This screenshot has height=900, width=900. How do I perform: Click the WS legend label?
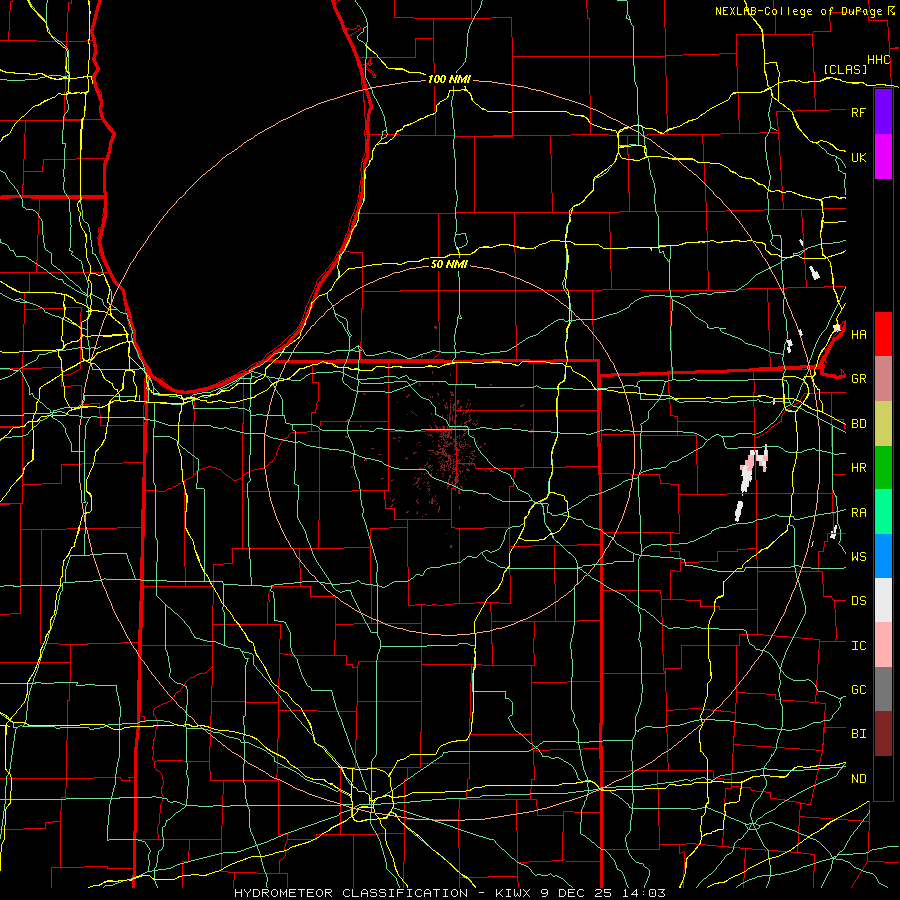(x=858, y=557)
